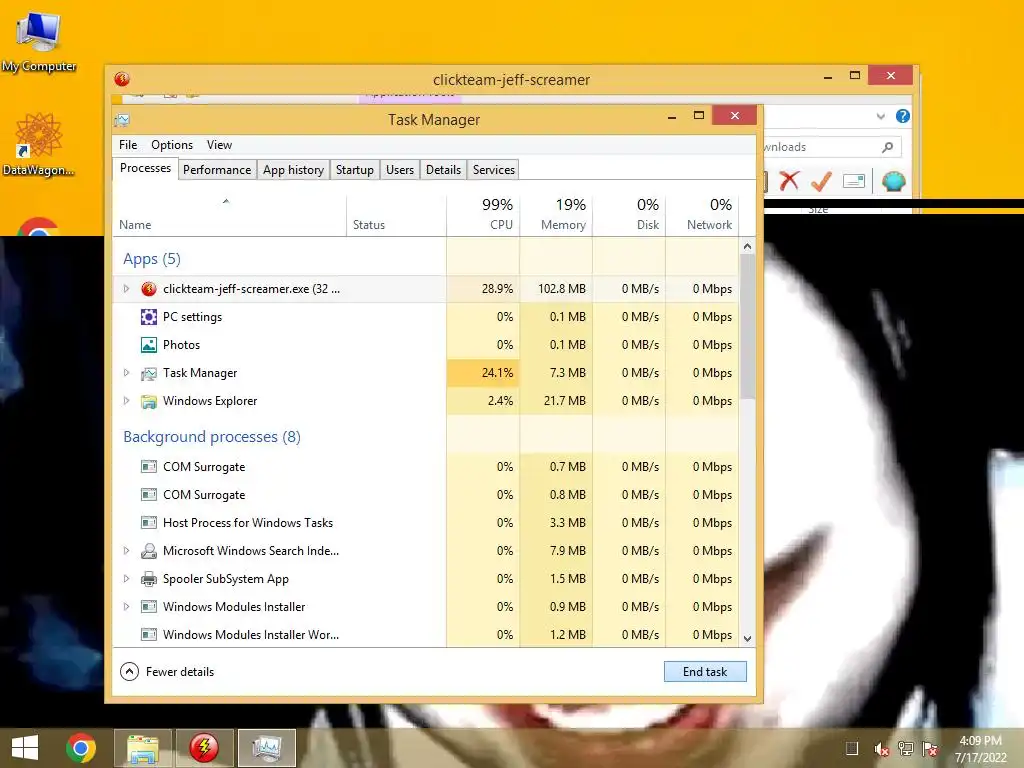Select the Windows Explorer folder icon

pyautogui.click(x=149, y=401)
